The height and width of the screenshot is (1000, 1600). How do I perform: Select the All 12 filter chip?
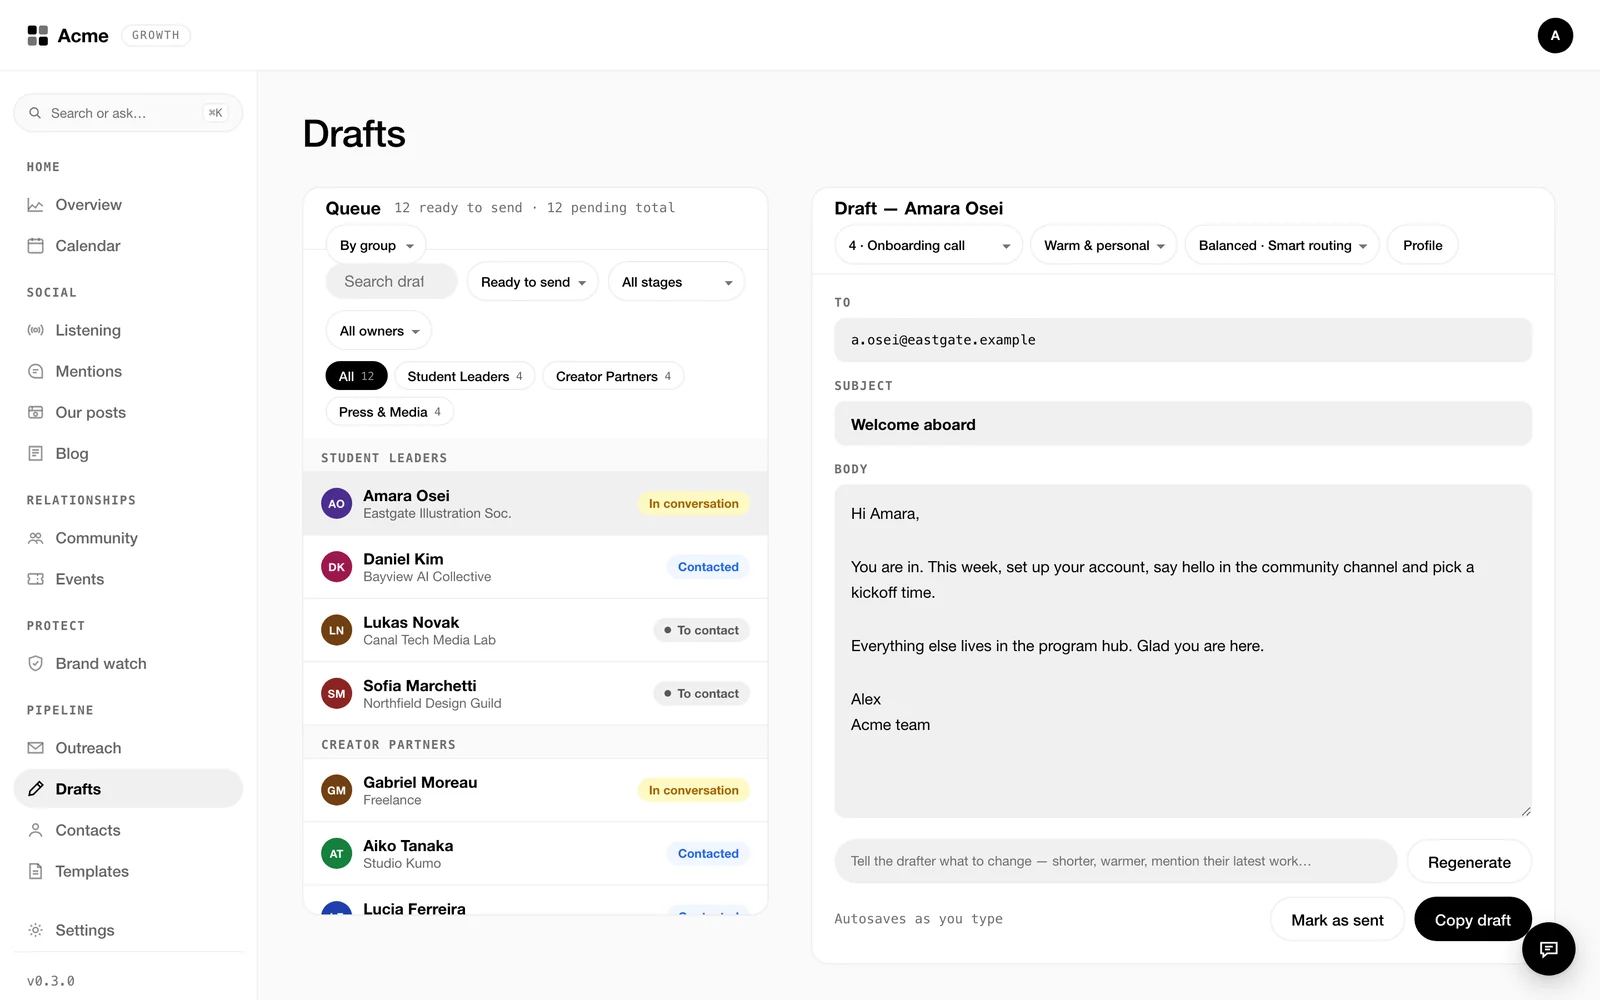[x=356, y=376]
